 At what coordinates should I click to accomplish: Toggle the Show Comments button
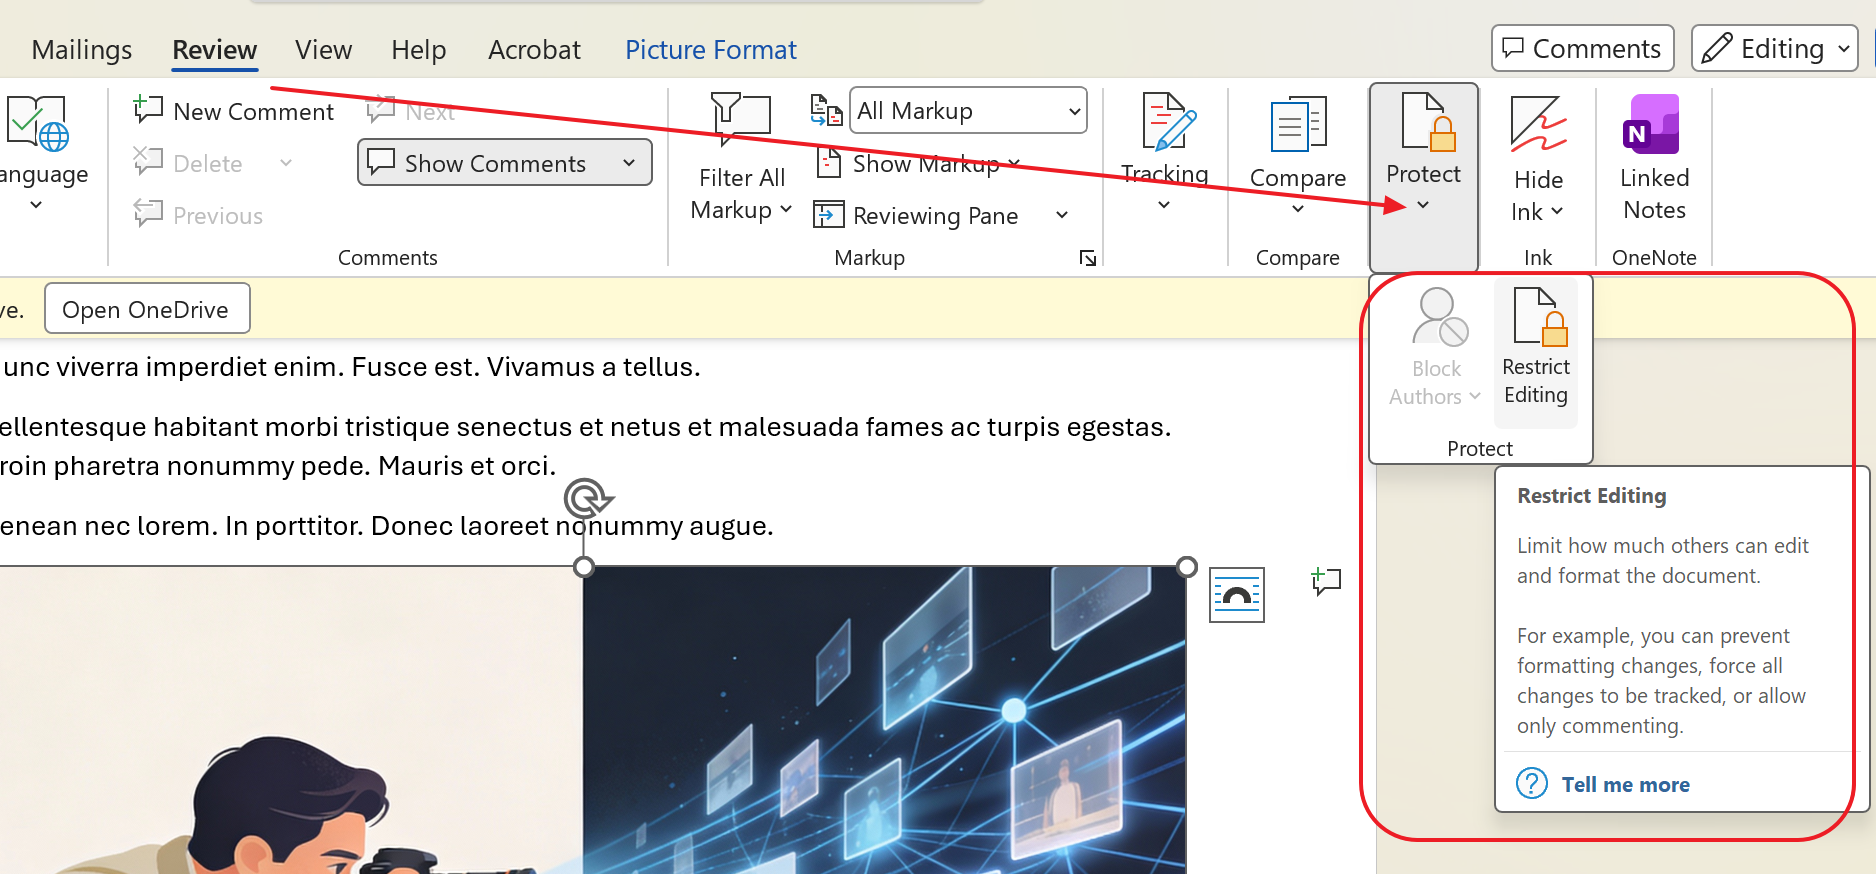[494, 163]
